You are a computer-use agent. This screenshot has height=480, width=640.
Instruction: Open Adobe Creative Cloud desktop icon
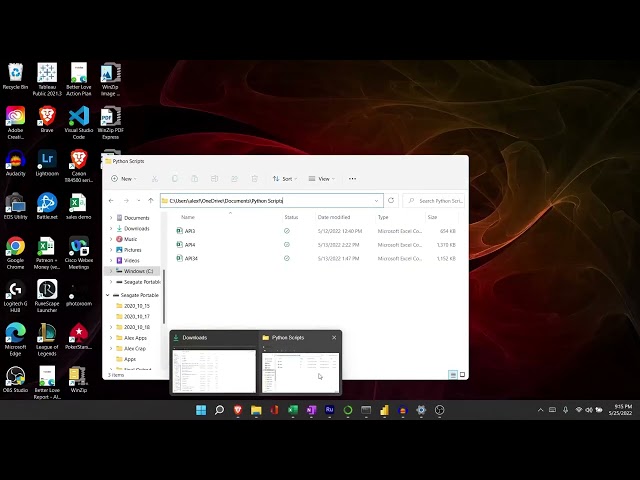[15, 122]
